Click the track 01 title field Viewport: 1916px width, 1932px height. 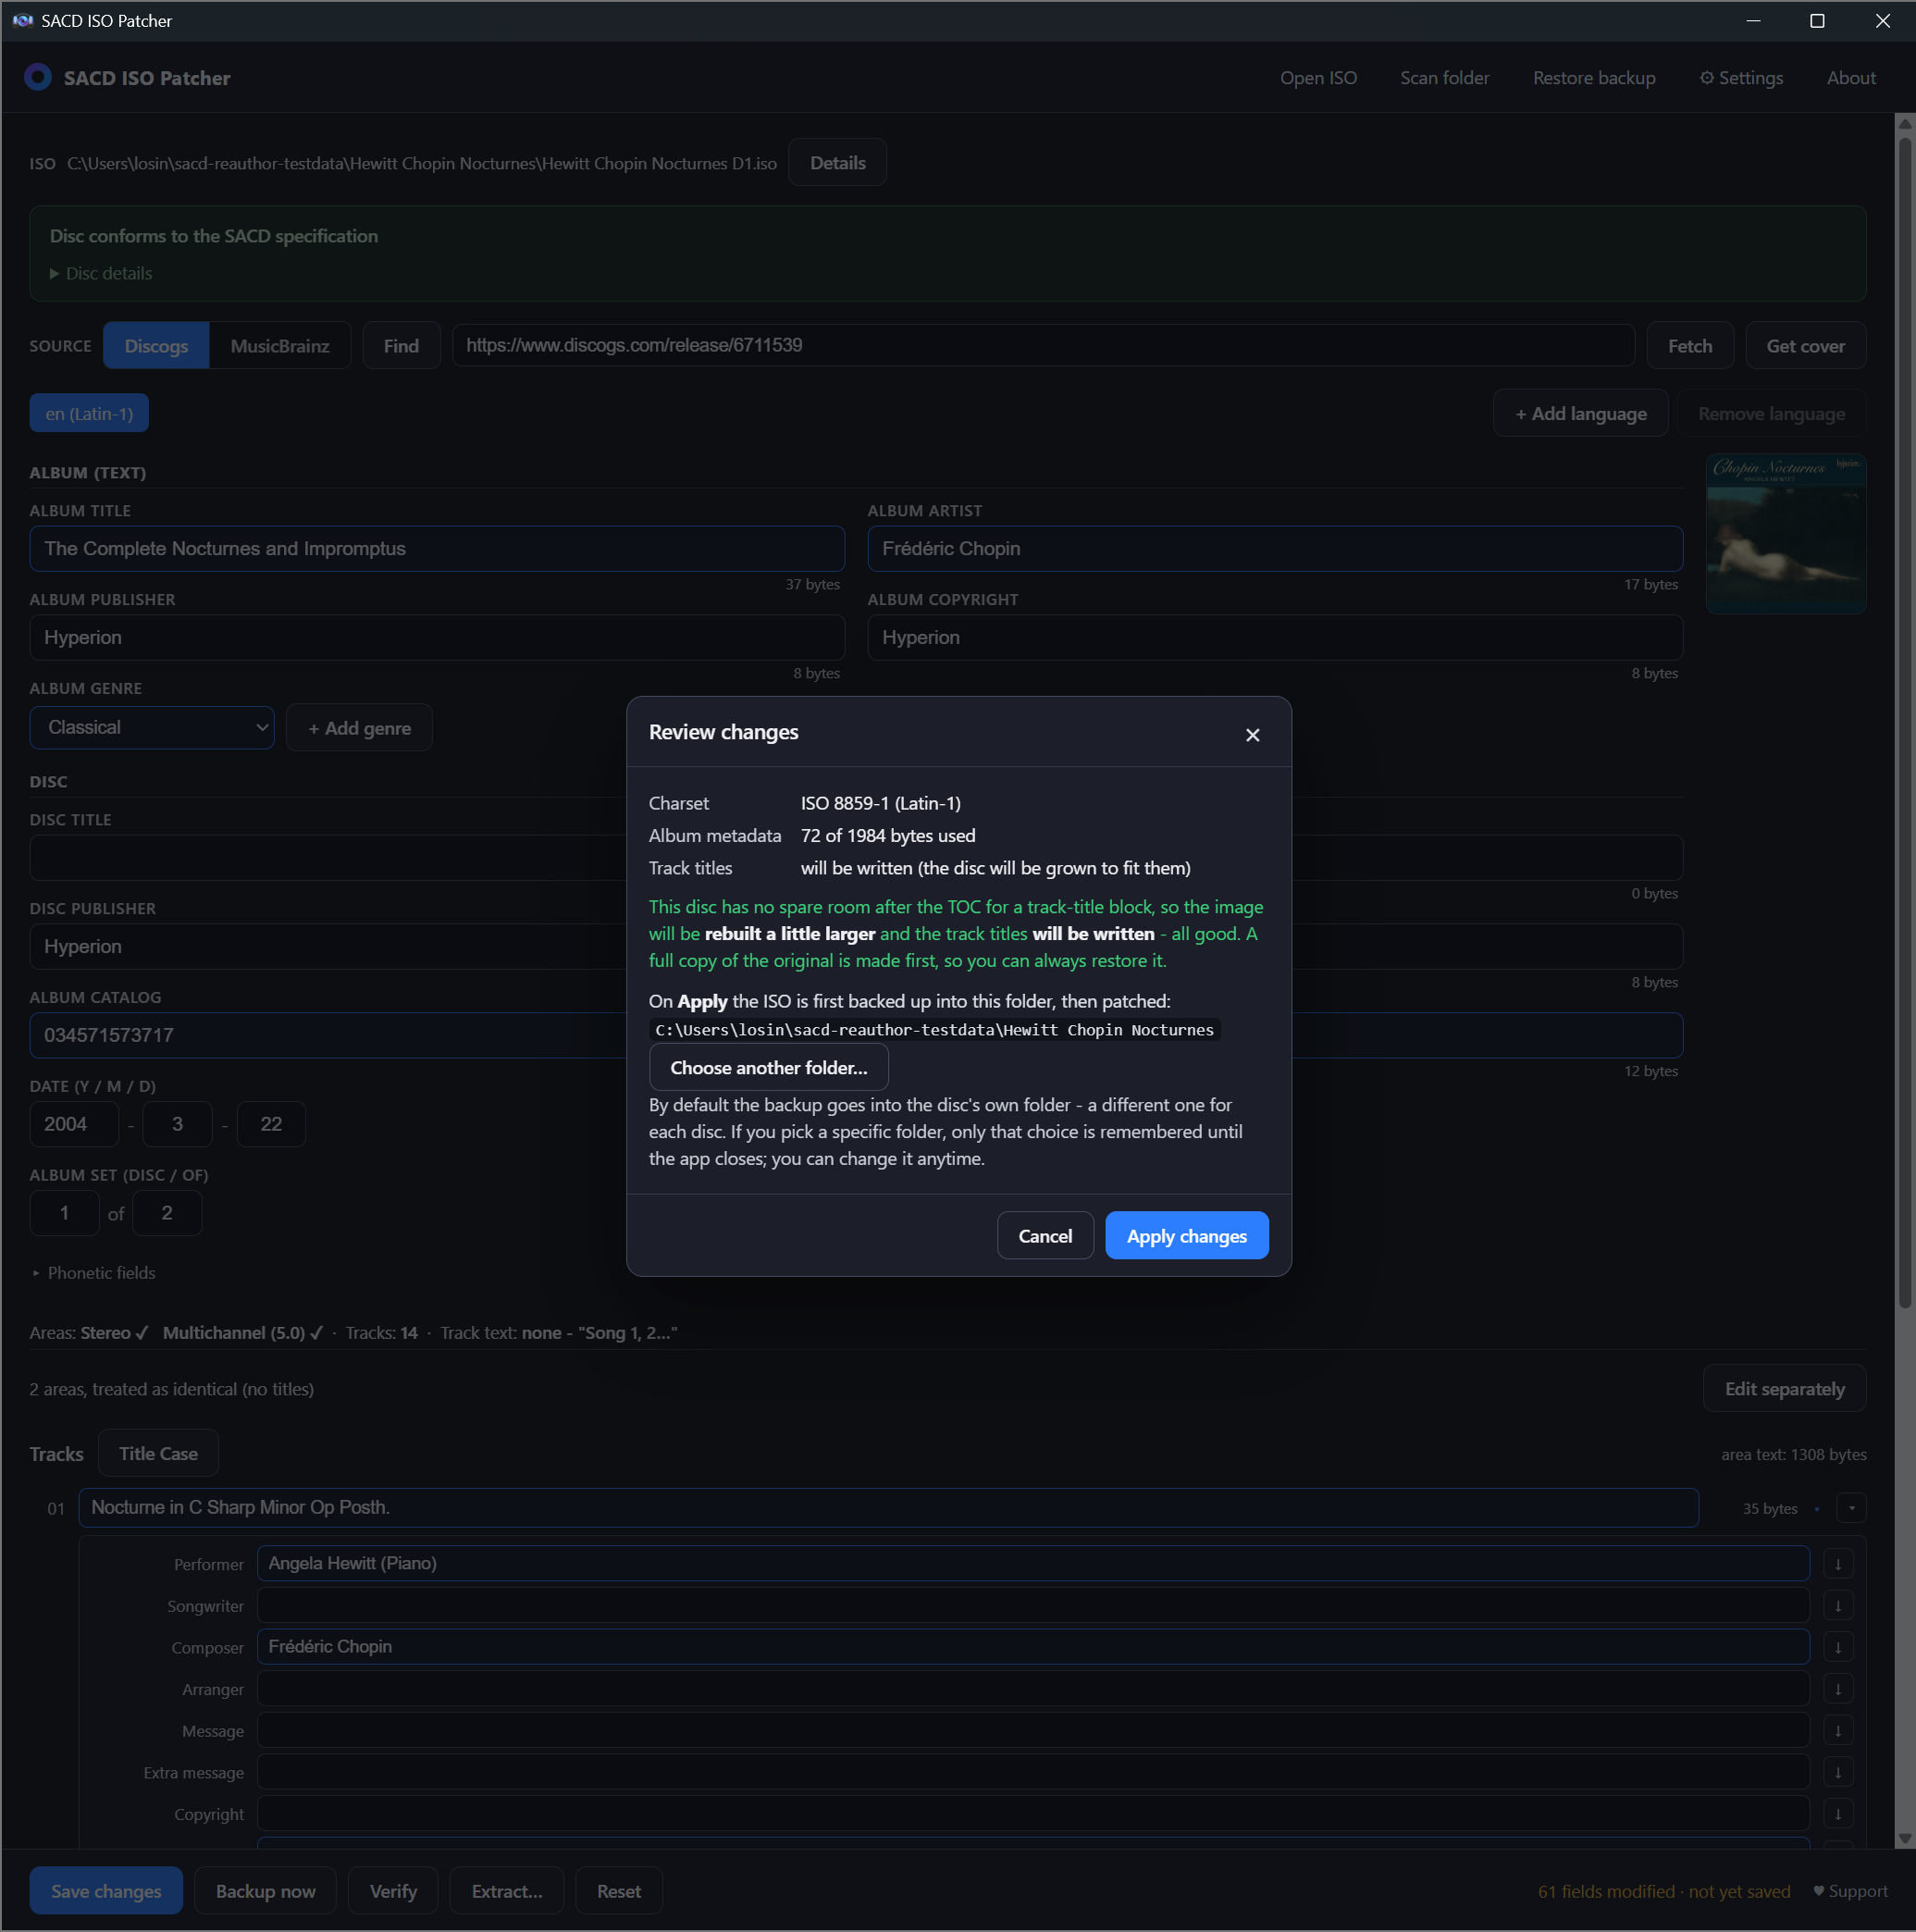(888, 1508)
